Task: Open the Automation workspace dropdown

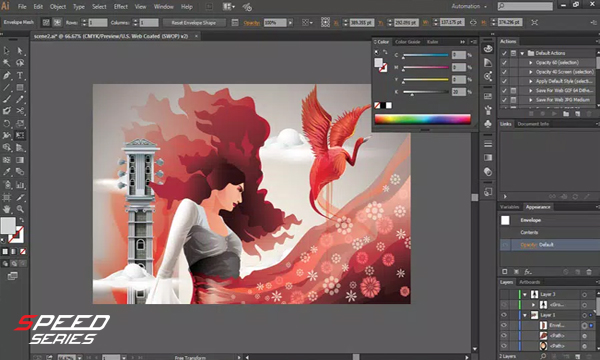Action: (469, 6)
